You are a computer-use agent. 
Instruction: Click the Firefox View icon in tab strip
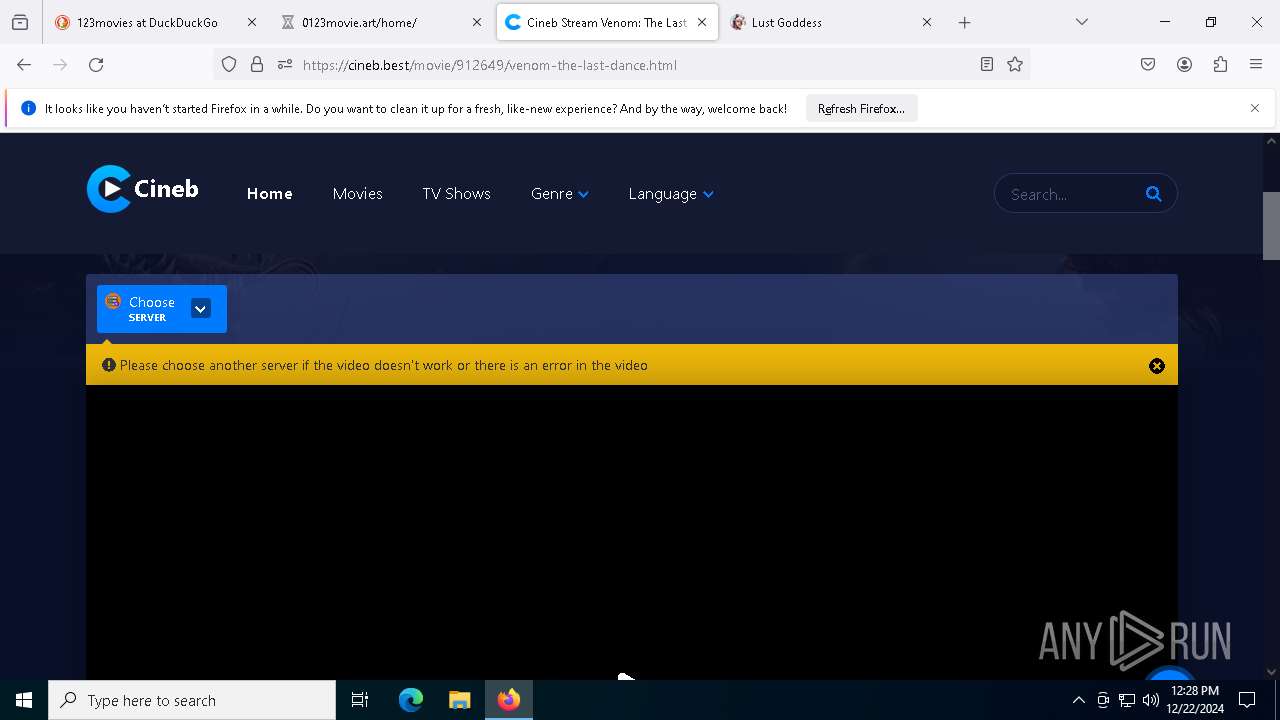coord(20,22)
